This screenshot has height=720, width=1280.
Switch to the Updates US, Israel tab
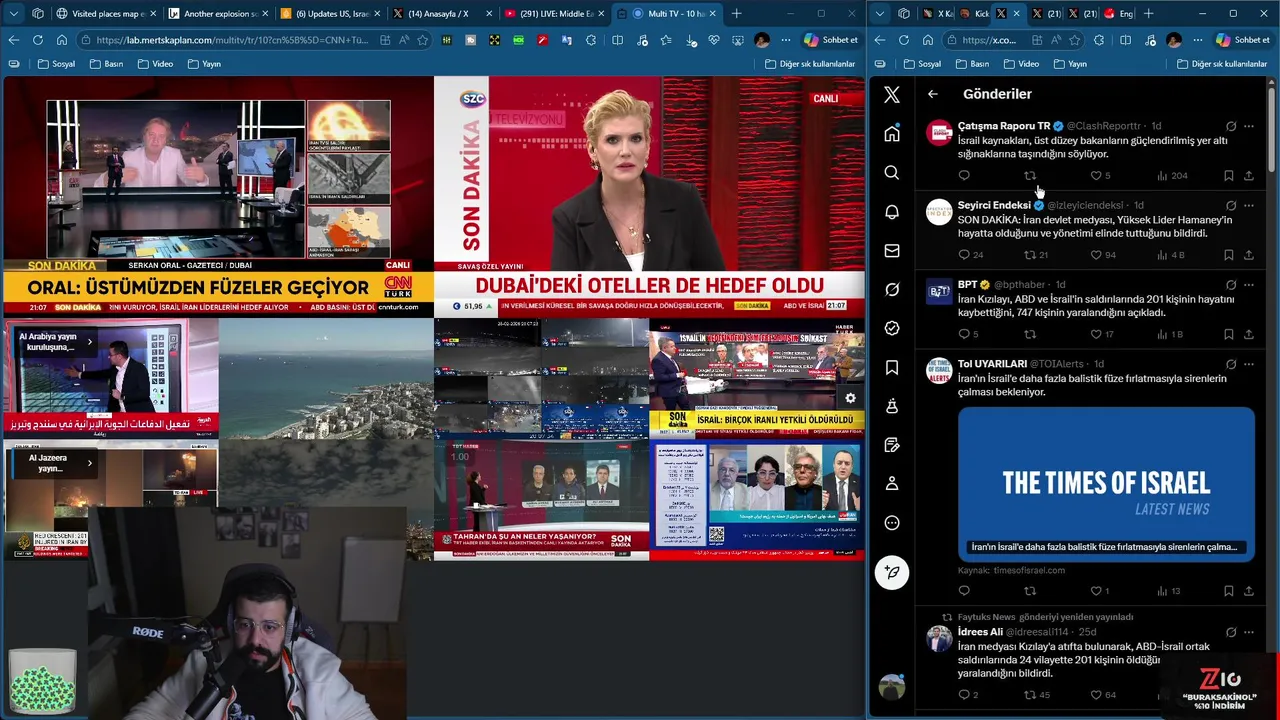coord(329,13)
